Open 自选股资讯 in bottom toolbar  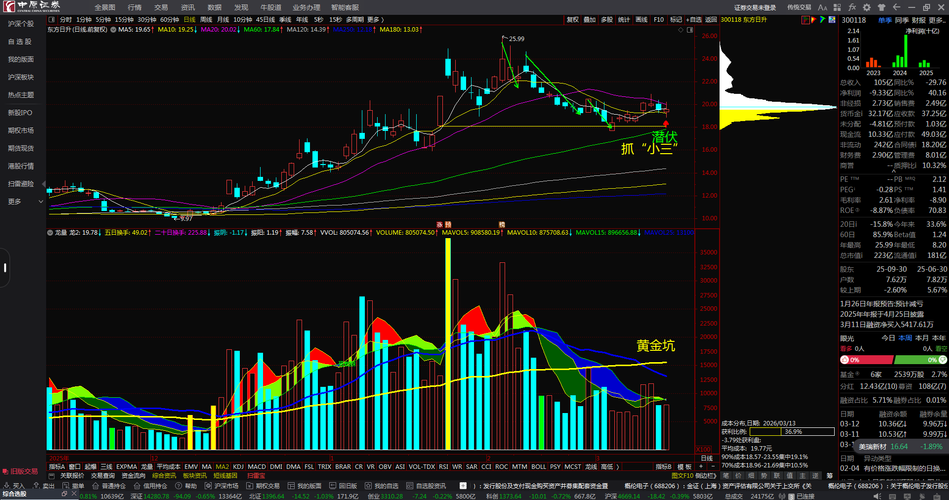pyautogui.click(x=425, y=485)
